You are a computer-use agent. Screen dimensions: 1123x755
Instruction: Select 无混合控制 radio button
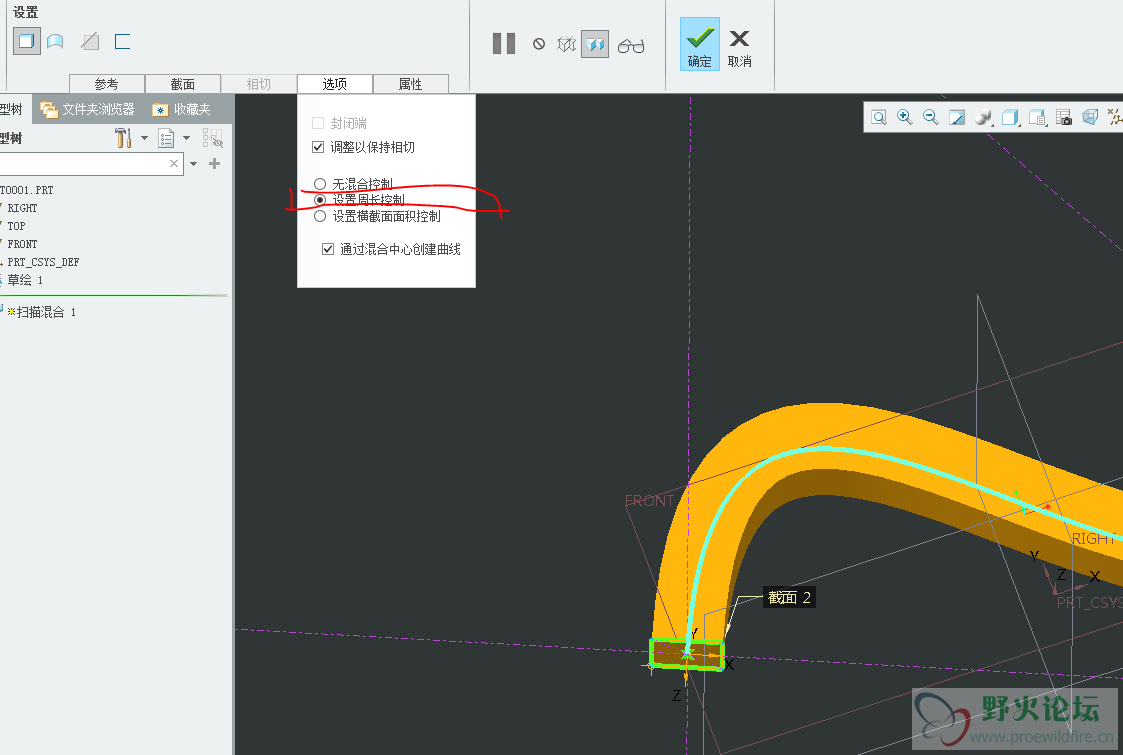[x=320, y=184]
